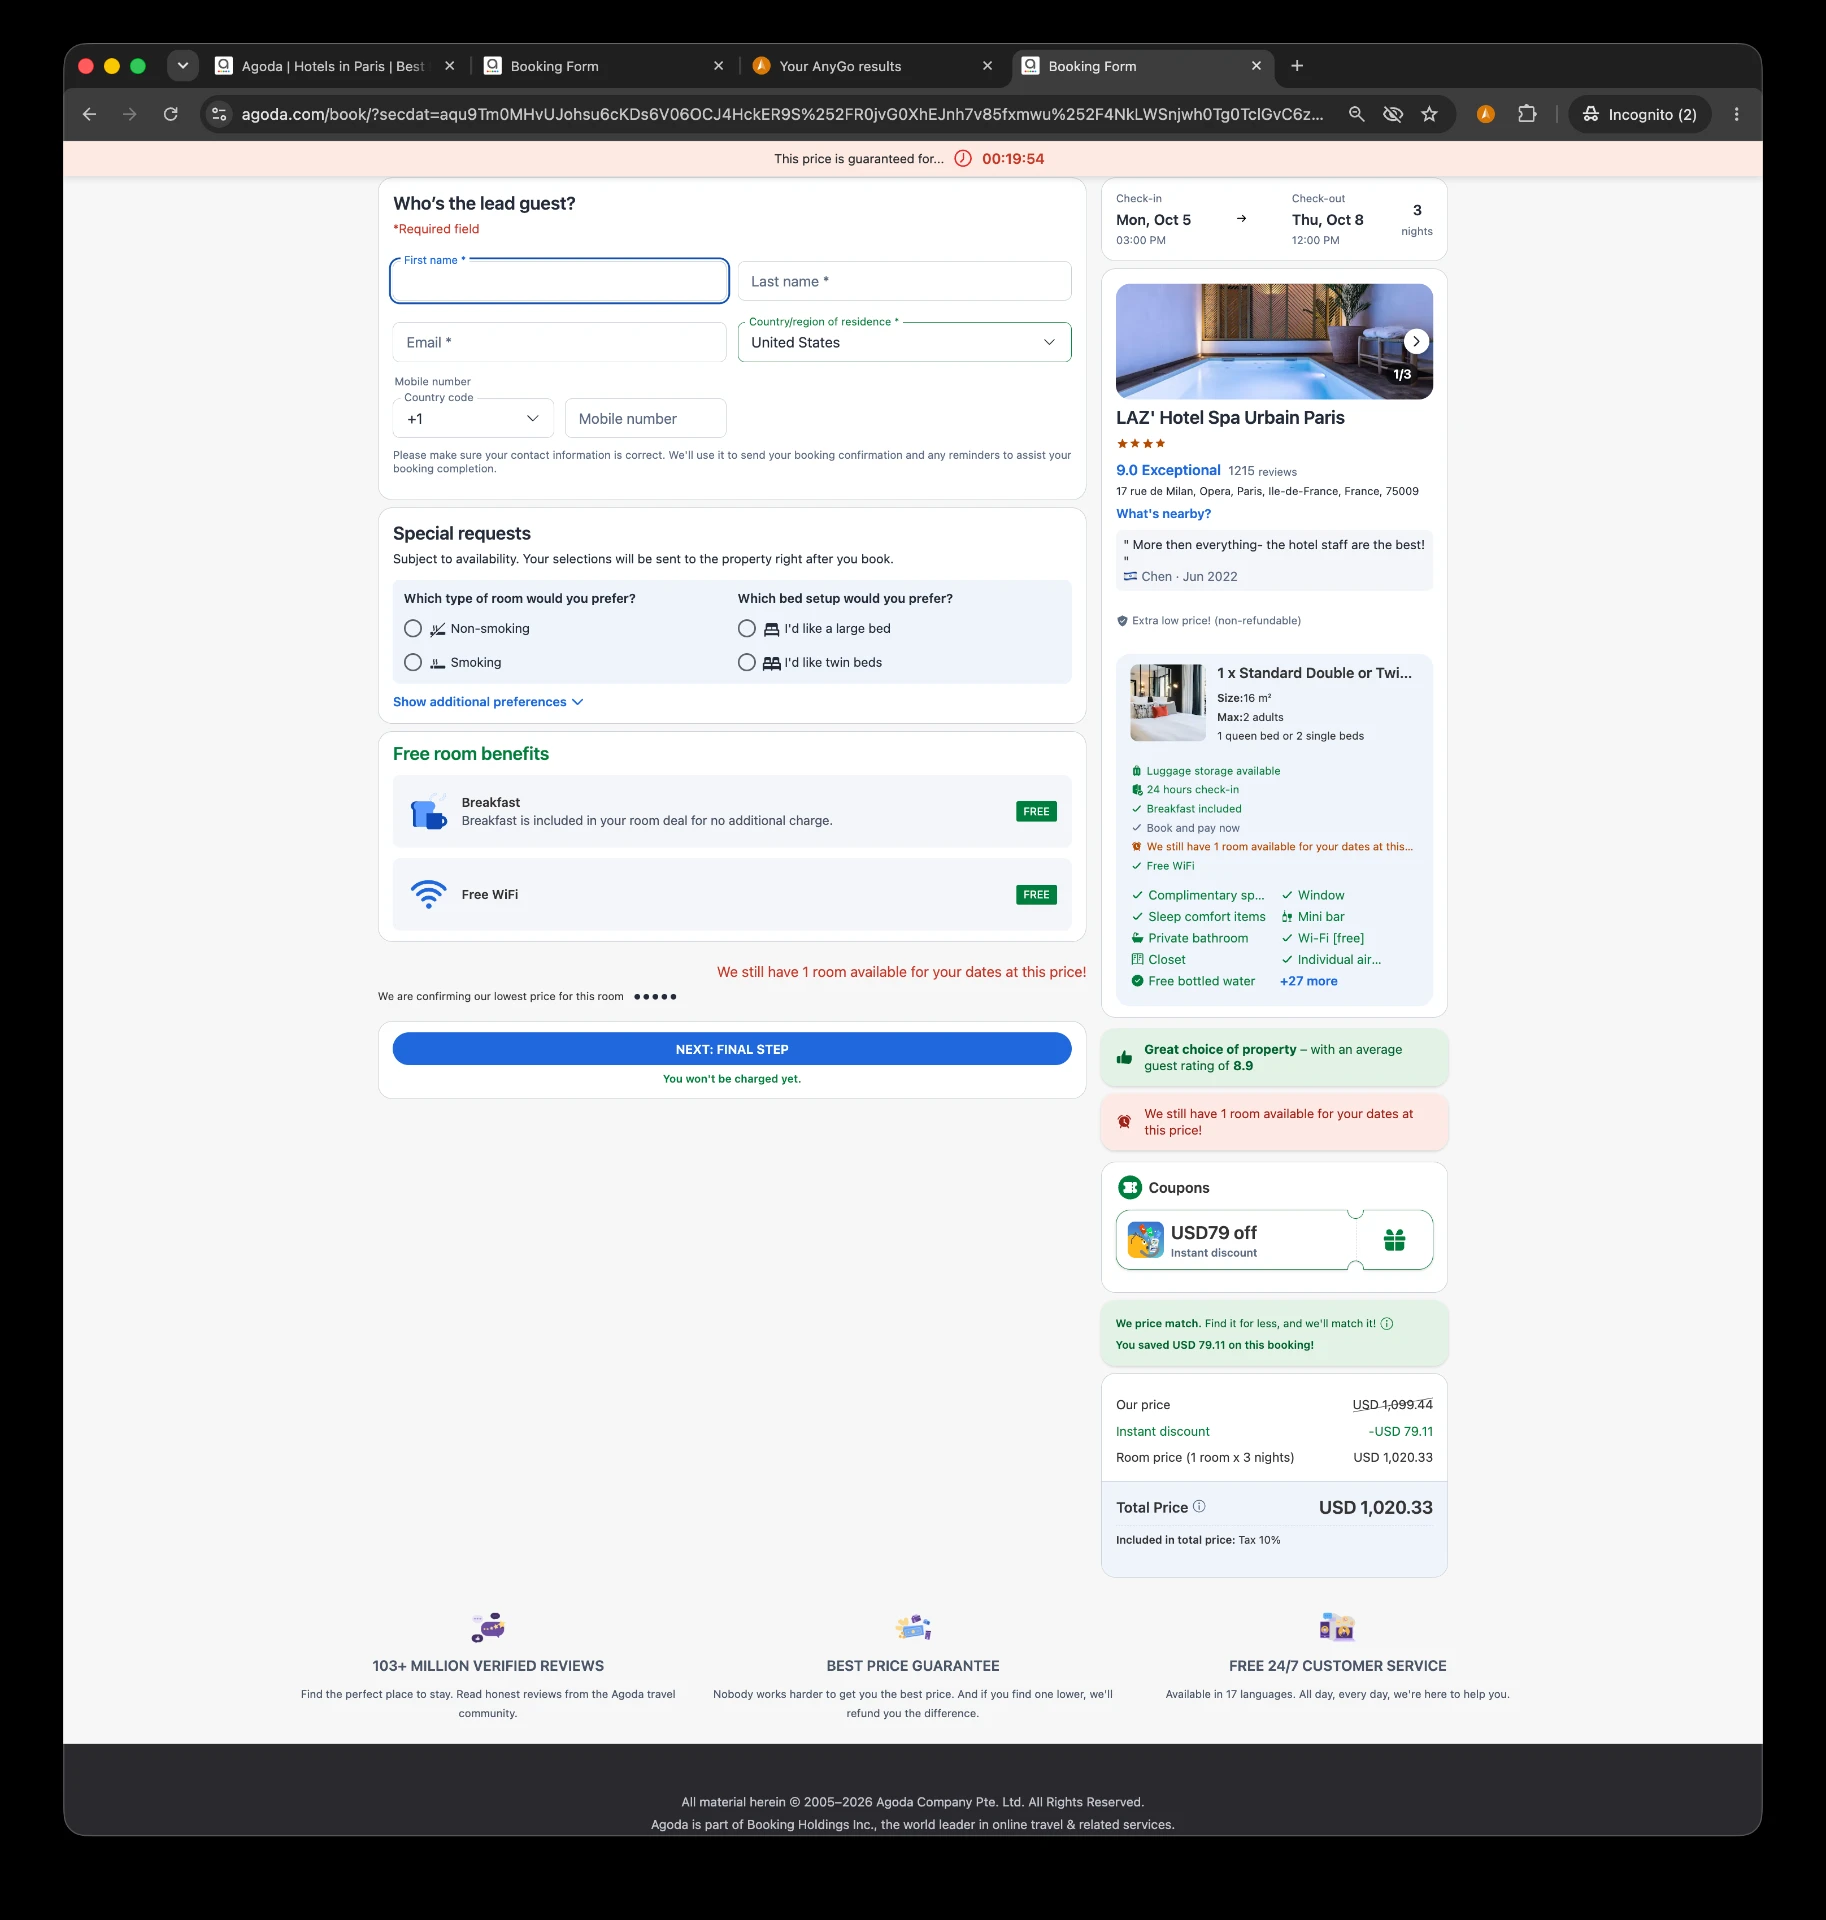The image size is (1826, 1920).
Task: Show next hotel photo
Action: 1416,341
